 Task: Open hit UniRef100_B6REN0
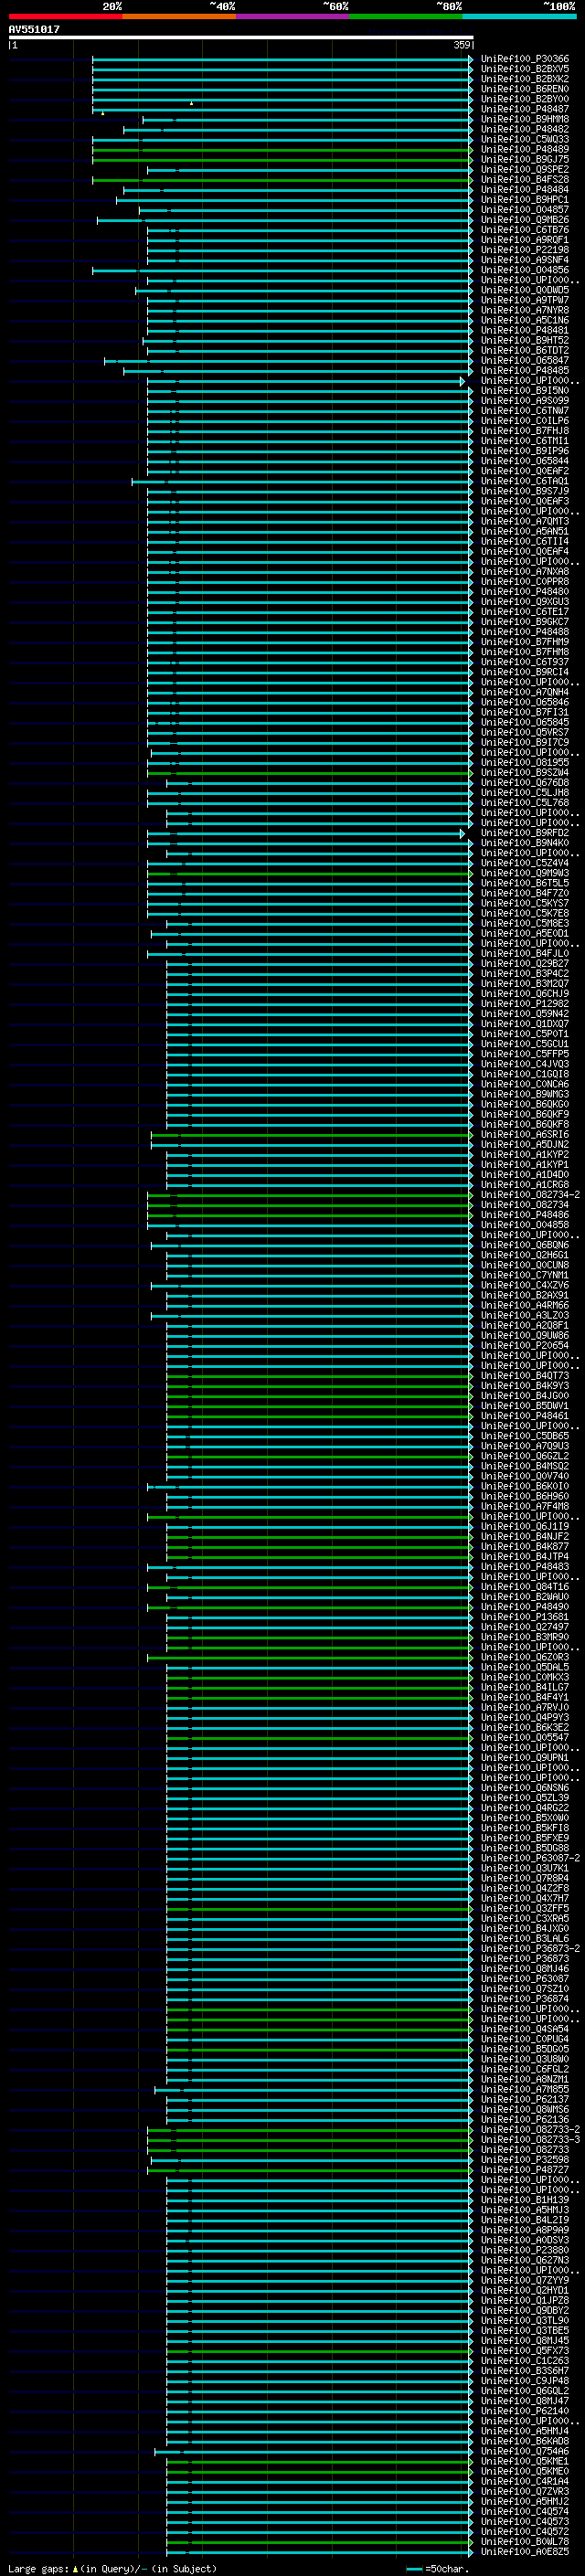click(x=524, y=89)
